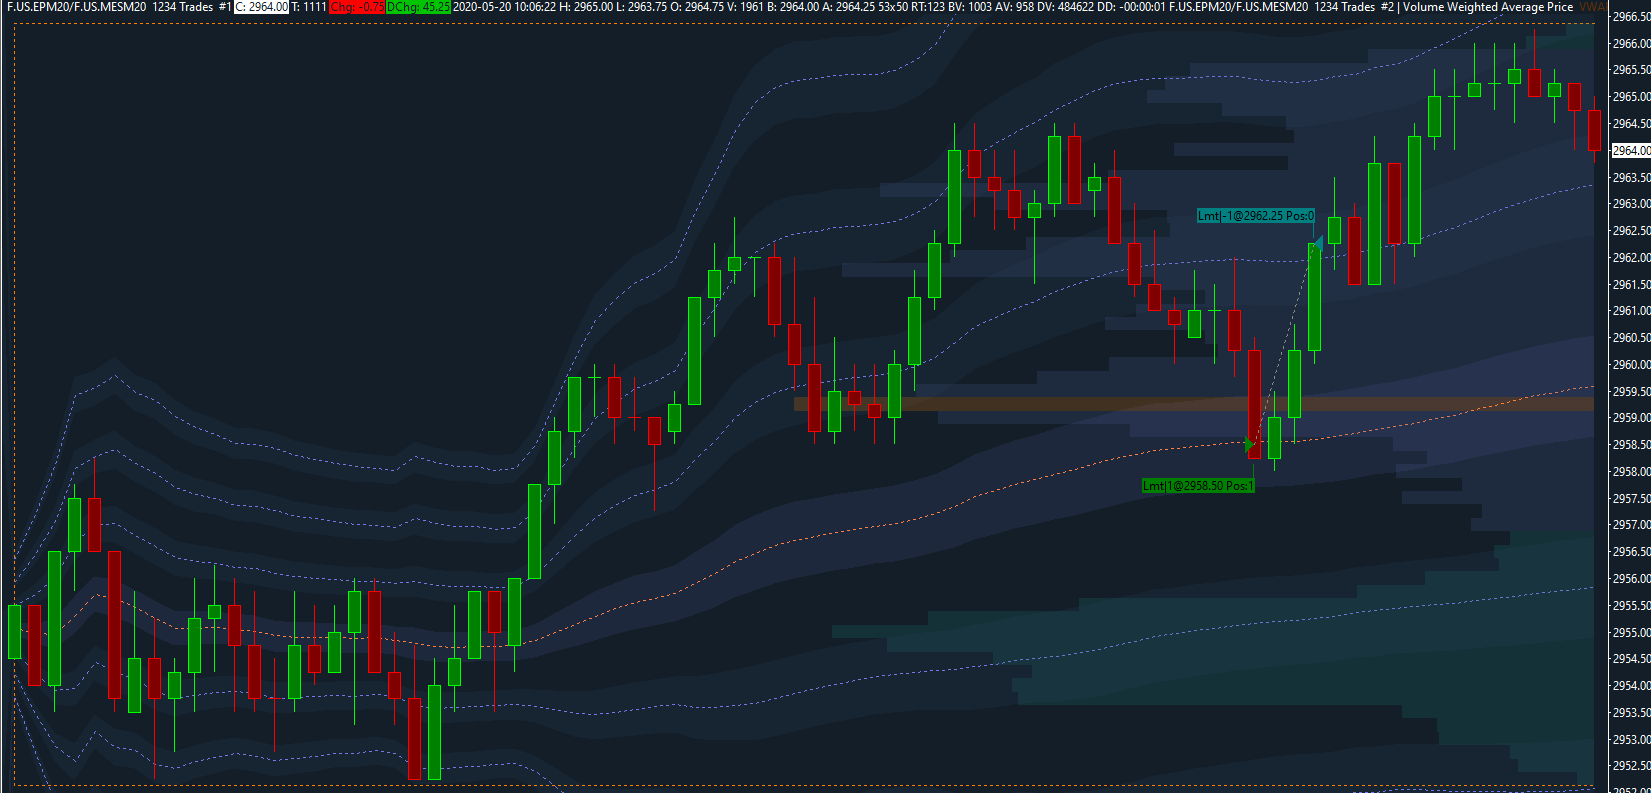Click the orange horizontal rectangle drawing

click(x=1194, y=404)
